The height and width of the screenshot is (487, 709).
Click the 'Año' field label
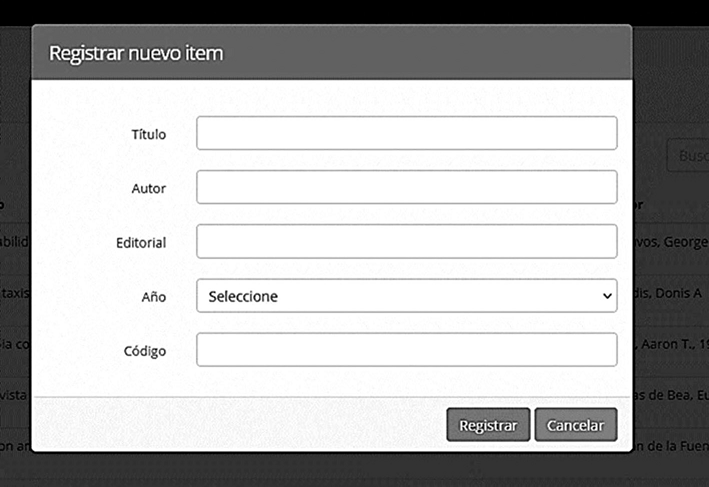(x=154, y=297)
